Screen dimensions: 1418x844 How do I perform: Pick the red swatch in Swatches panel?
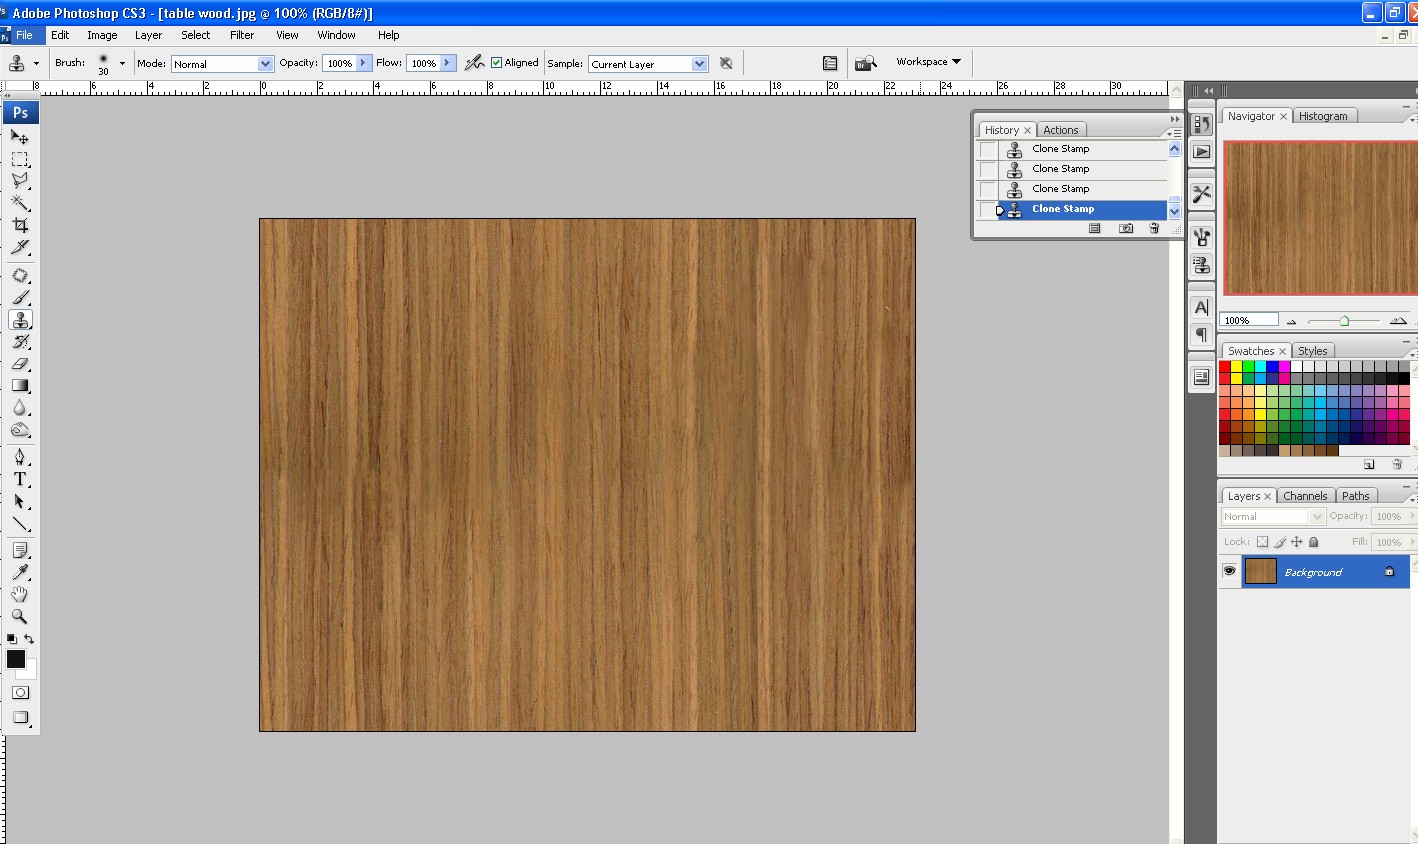1225,367
